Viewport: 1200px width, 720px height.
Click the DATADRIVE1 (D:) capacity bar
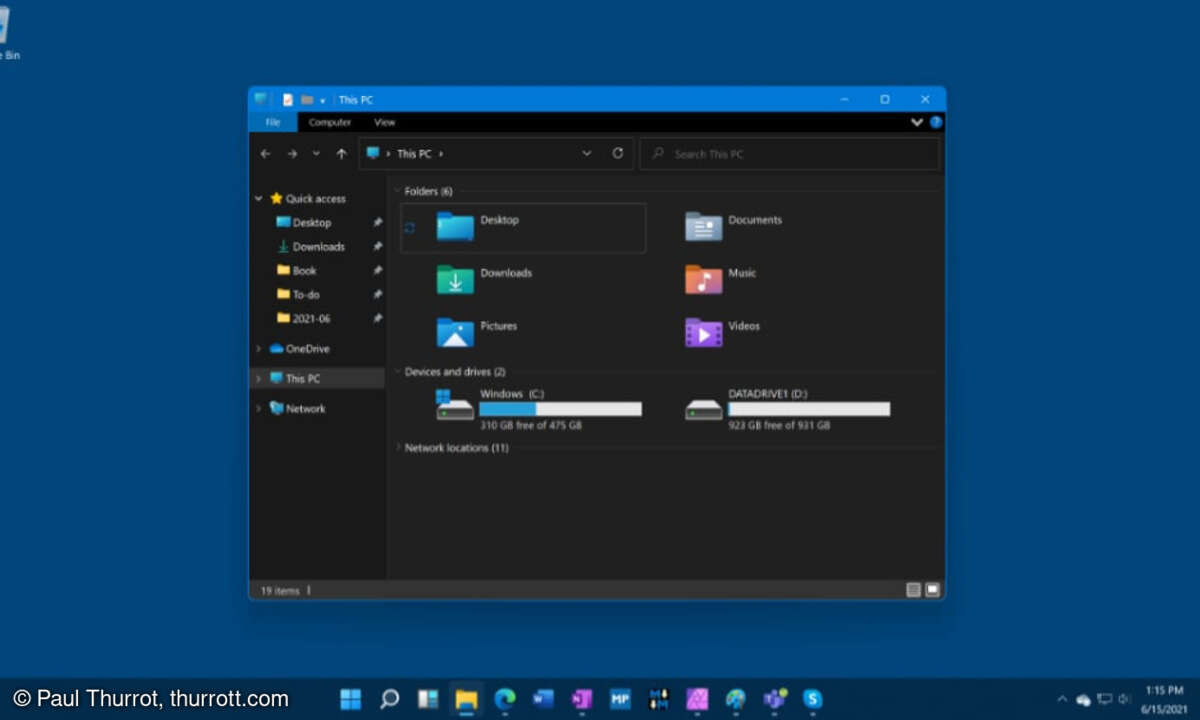click(x=809, y=409)
